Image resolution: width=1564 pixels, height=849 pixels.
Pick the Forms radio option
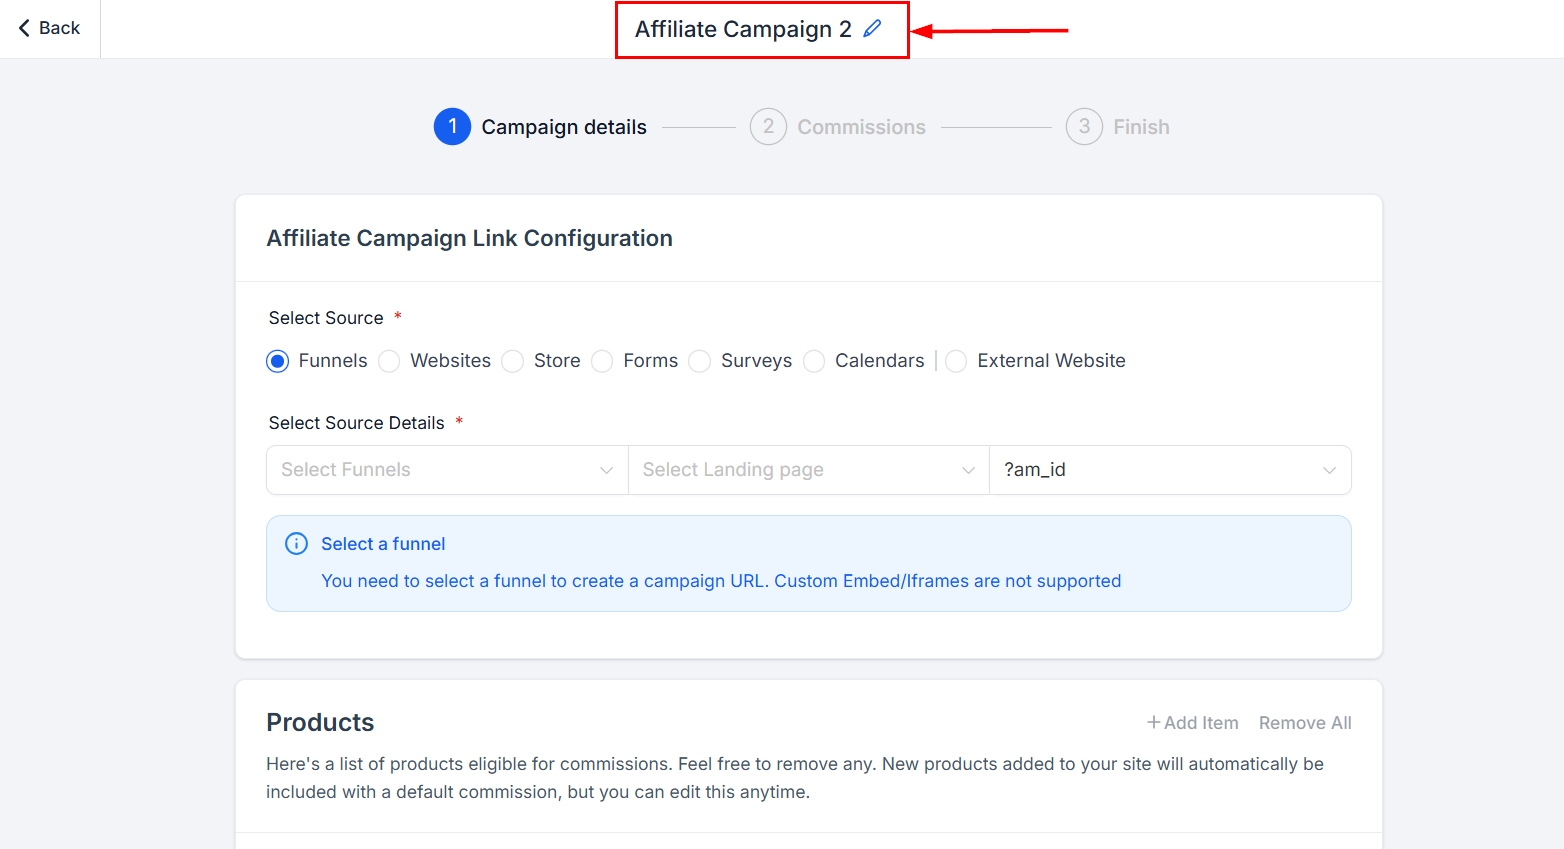click(x=602, y=361)
